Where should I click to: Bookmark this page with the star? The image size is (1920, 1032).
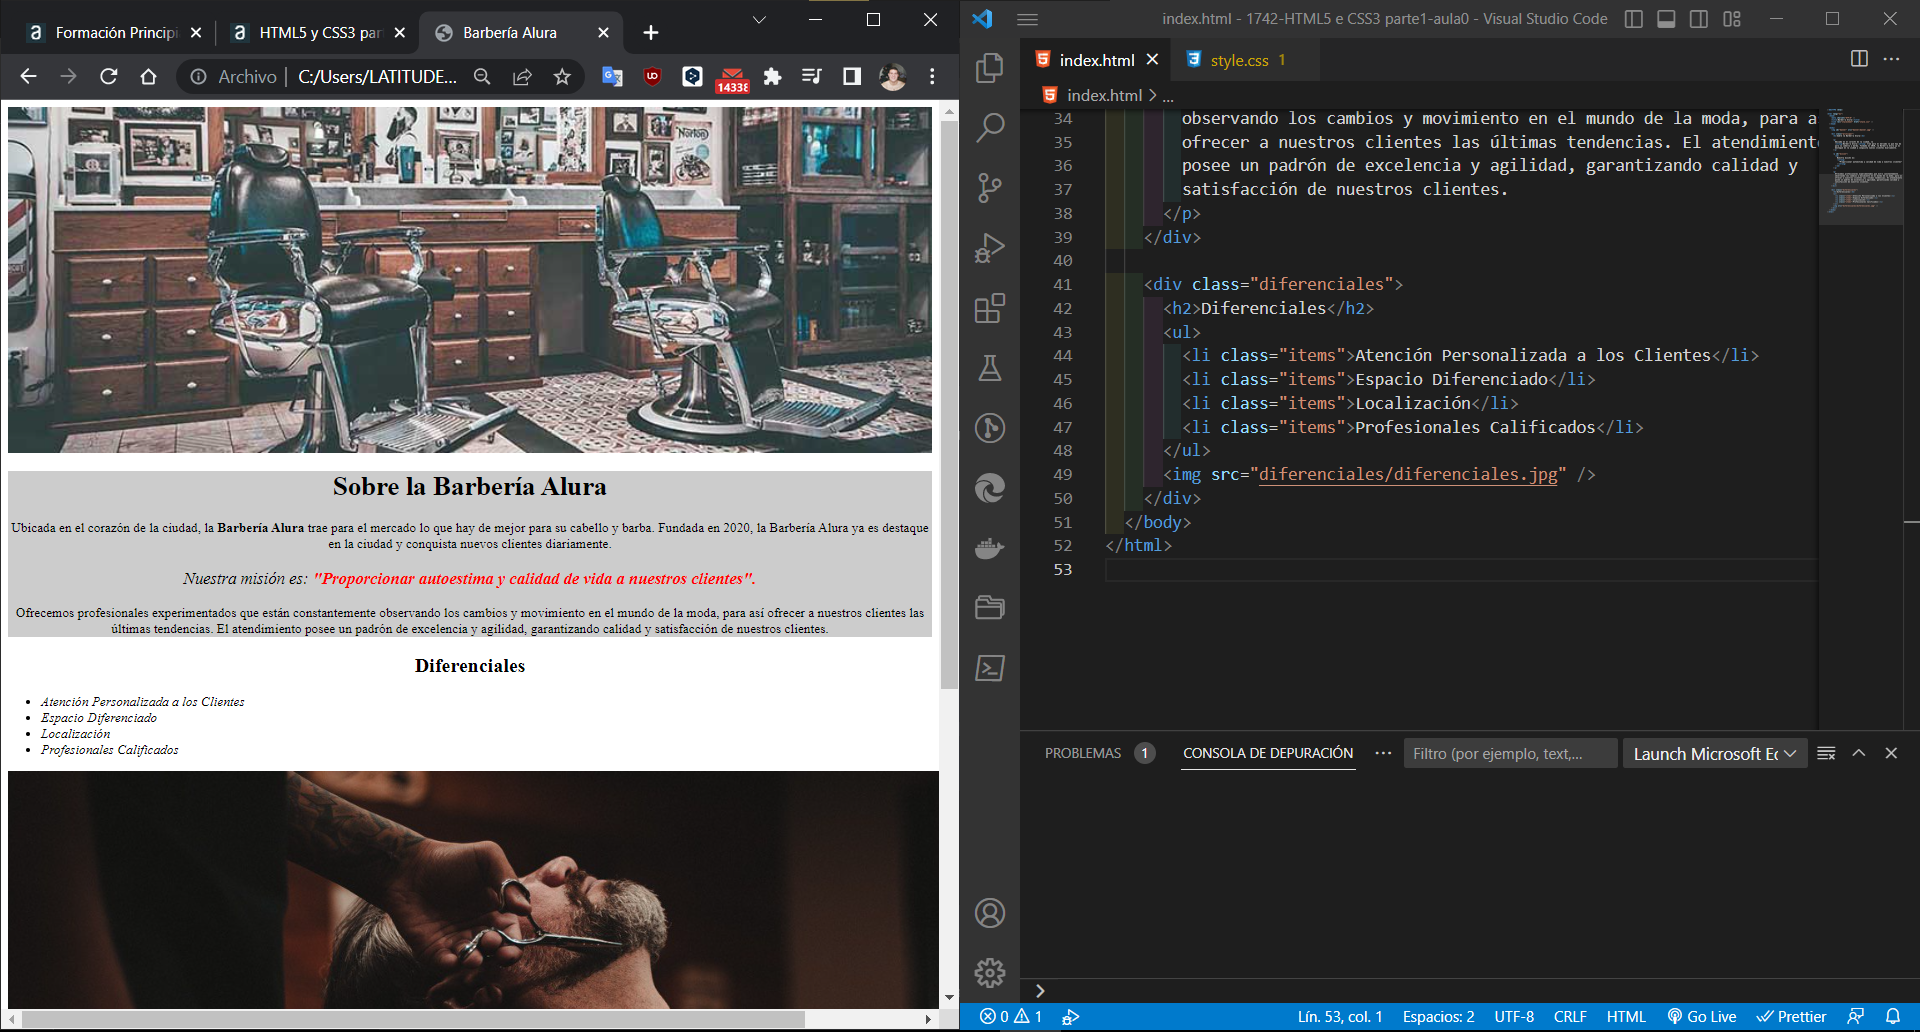562,76
